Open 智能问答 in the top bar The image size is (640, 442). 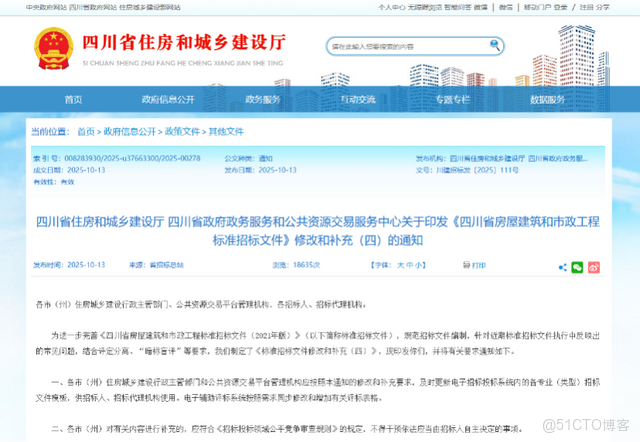click(458, 7)
